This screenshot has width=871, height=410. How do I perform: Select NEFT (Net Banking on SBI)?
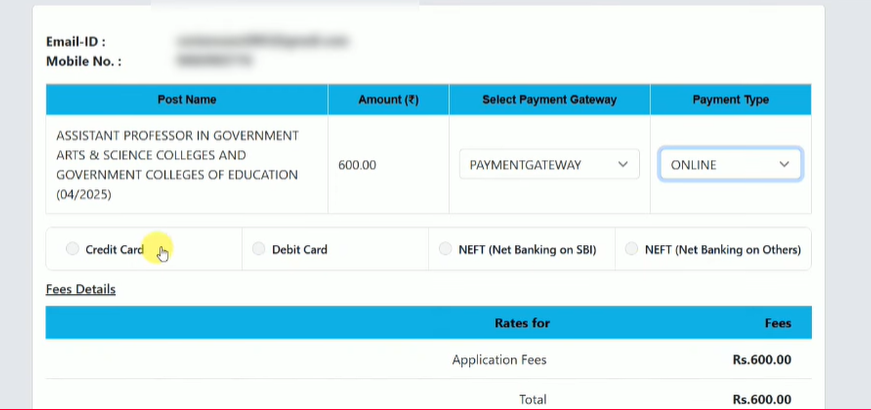pos(446,249)
